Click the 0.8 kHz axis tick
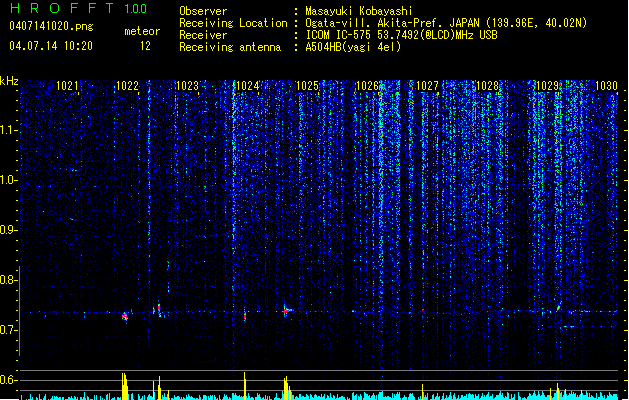Viewport: 629px width, 400px height. (x=9, y=280)
